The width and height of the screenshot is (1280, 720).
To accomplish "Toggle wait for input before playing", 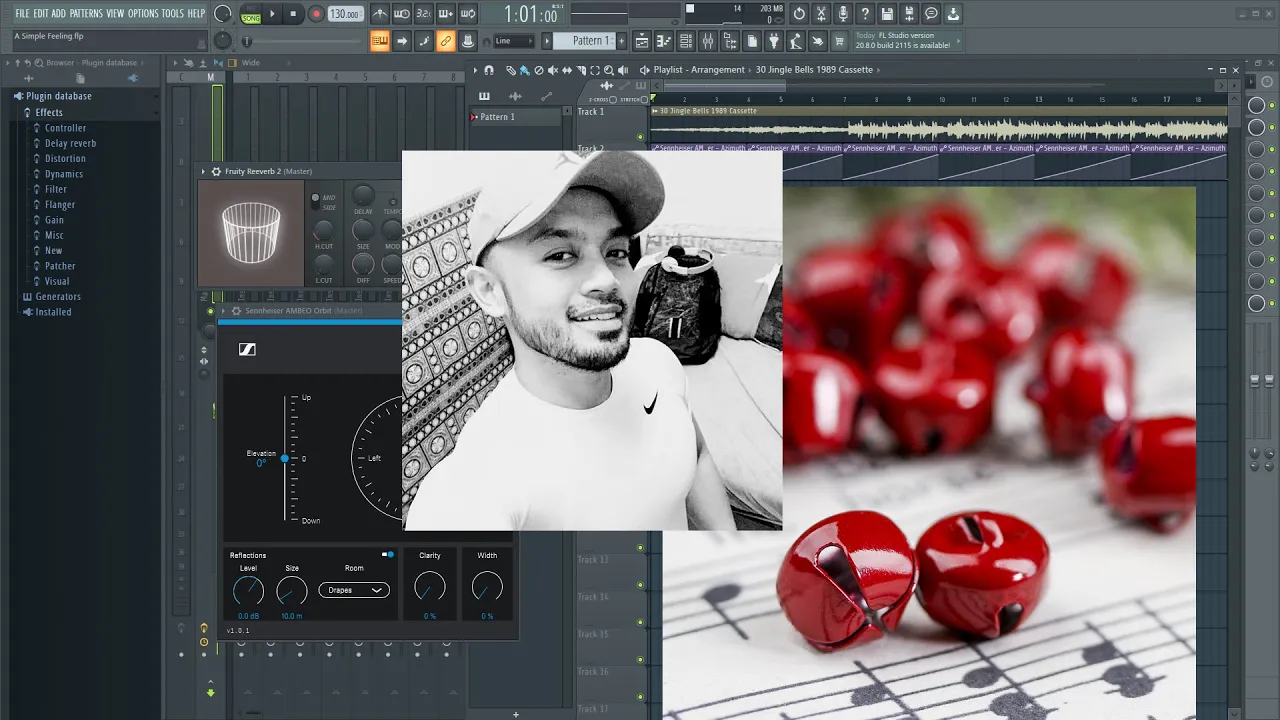I will coord(402,14).
